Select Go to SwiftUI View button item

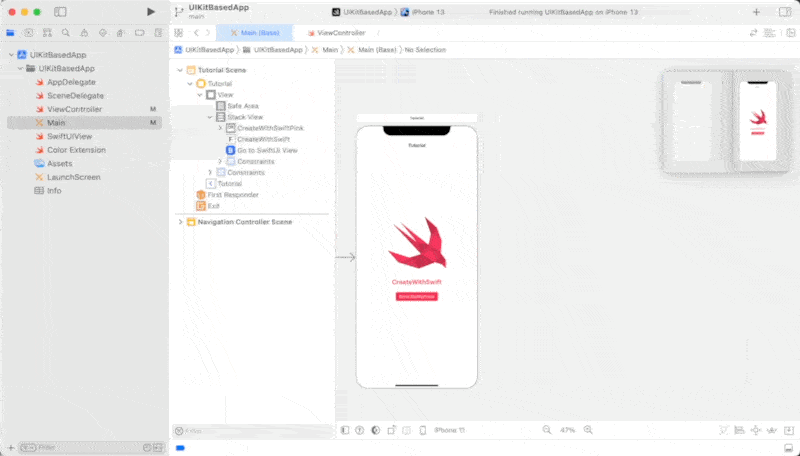point(266,150)
